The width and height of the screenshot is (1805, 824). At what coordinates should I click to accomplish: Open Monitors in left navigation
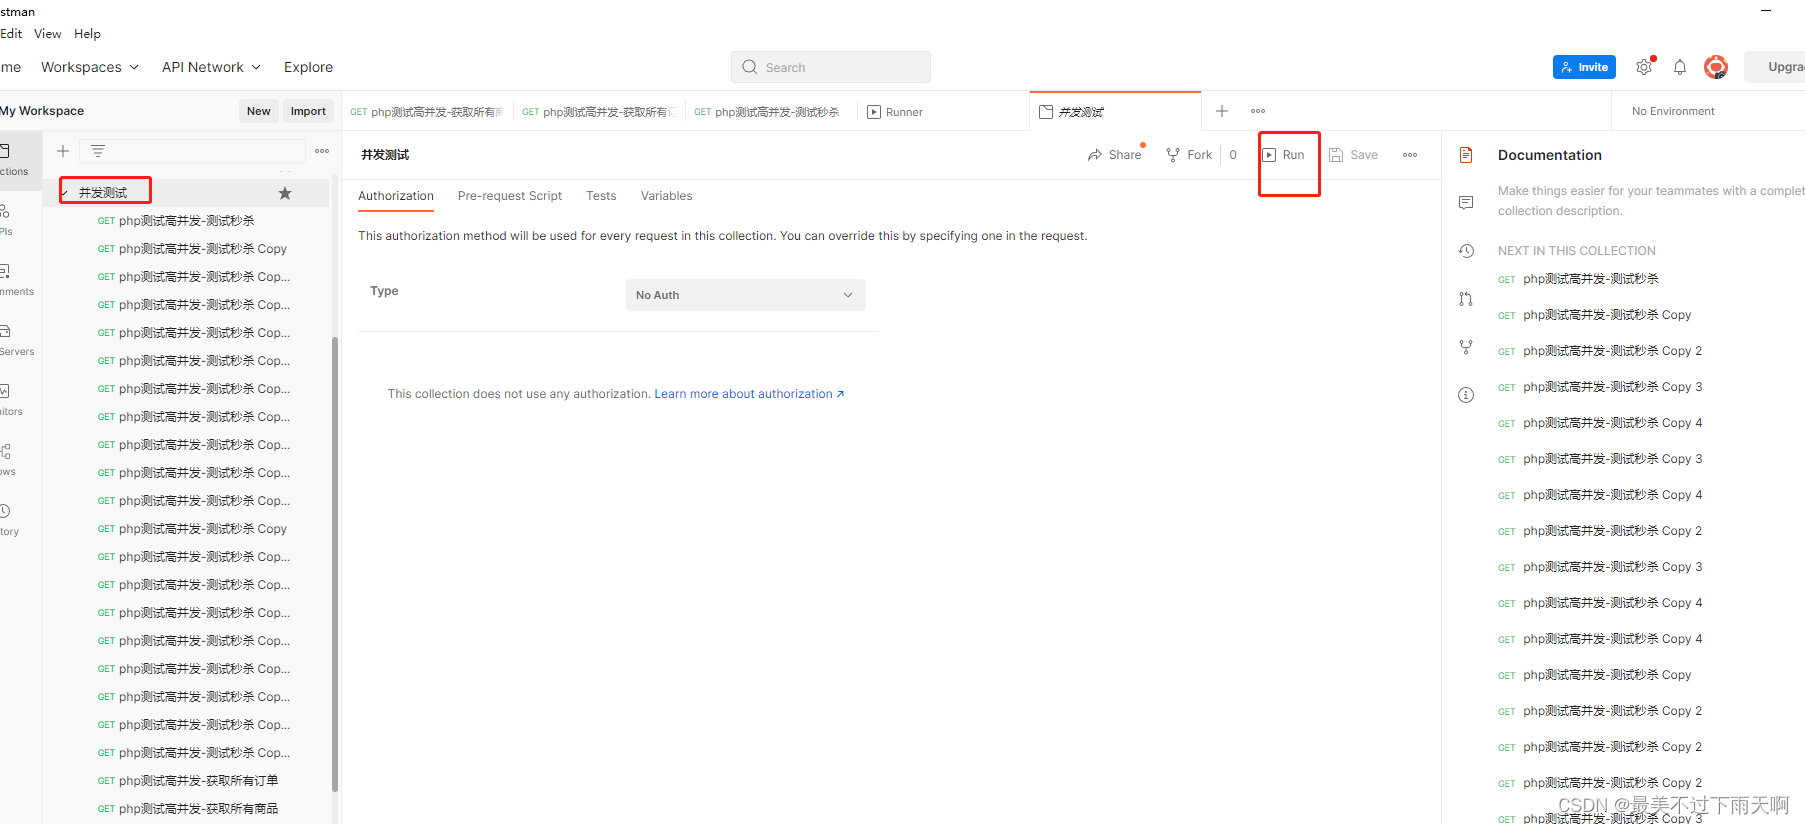pyautogui.click(x=10, y=400)
